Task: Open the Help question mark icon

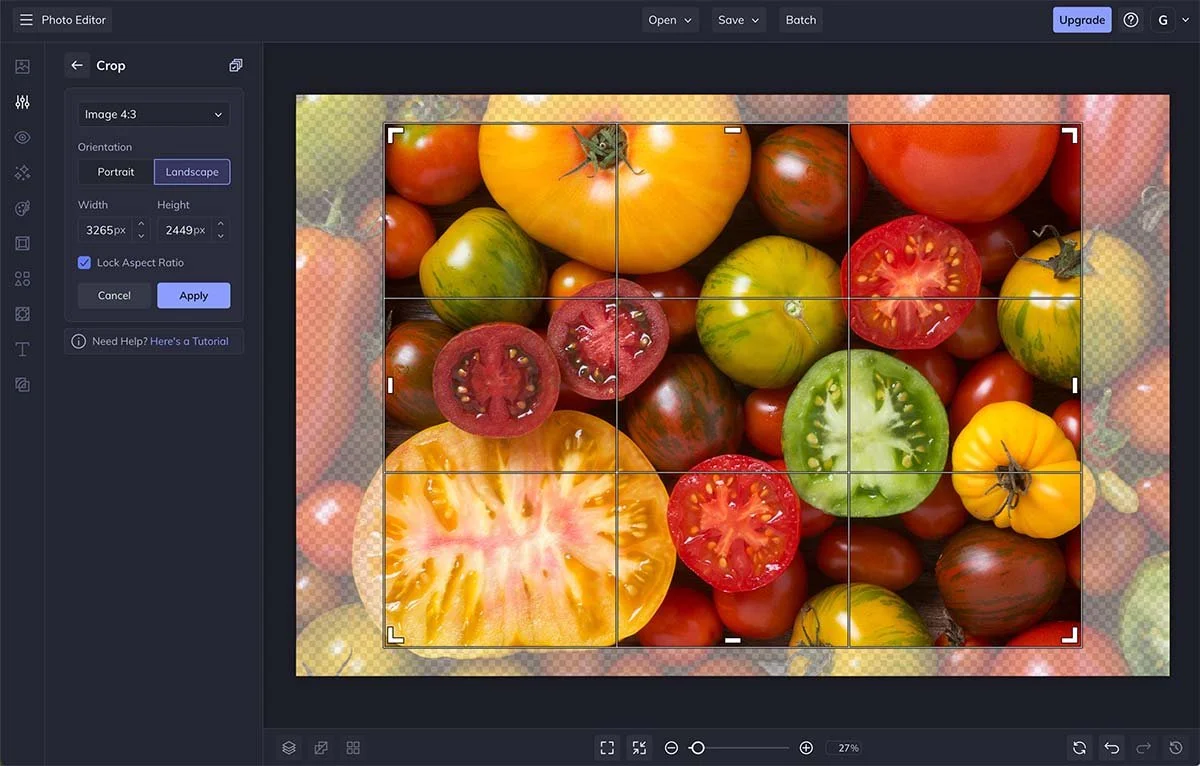Action: click(1130, 19)
